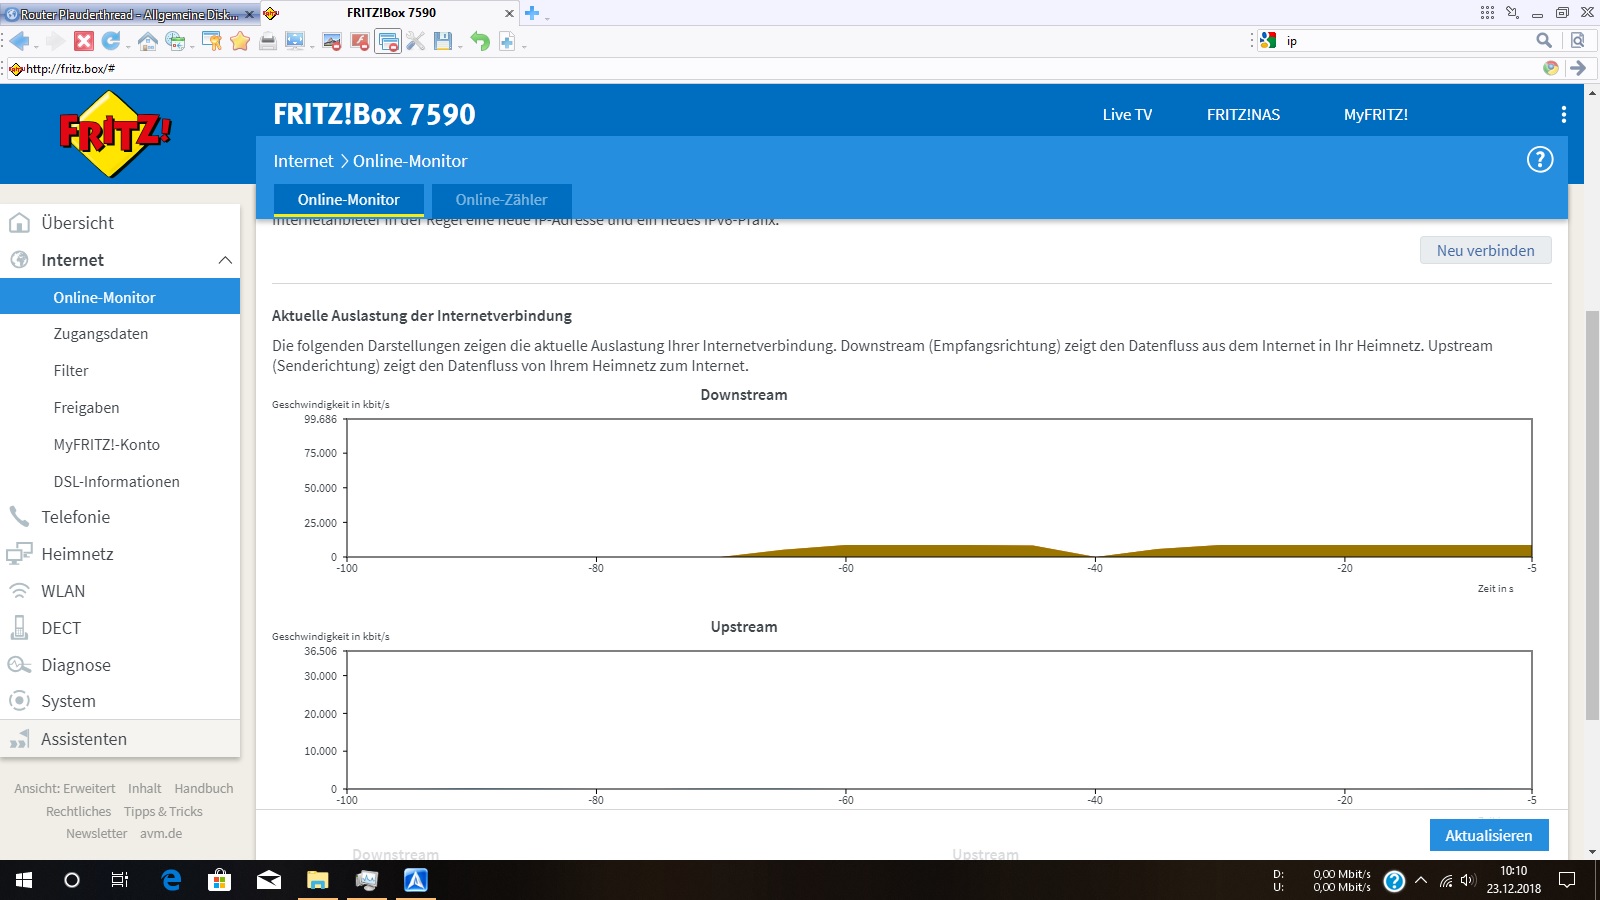Open Live TV in header
This screenshot has width=1600, height=900.
coord(1127,115)
